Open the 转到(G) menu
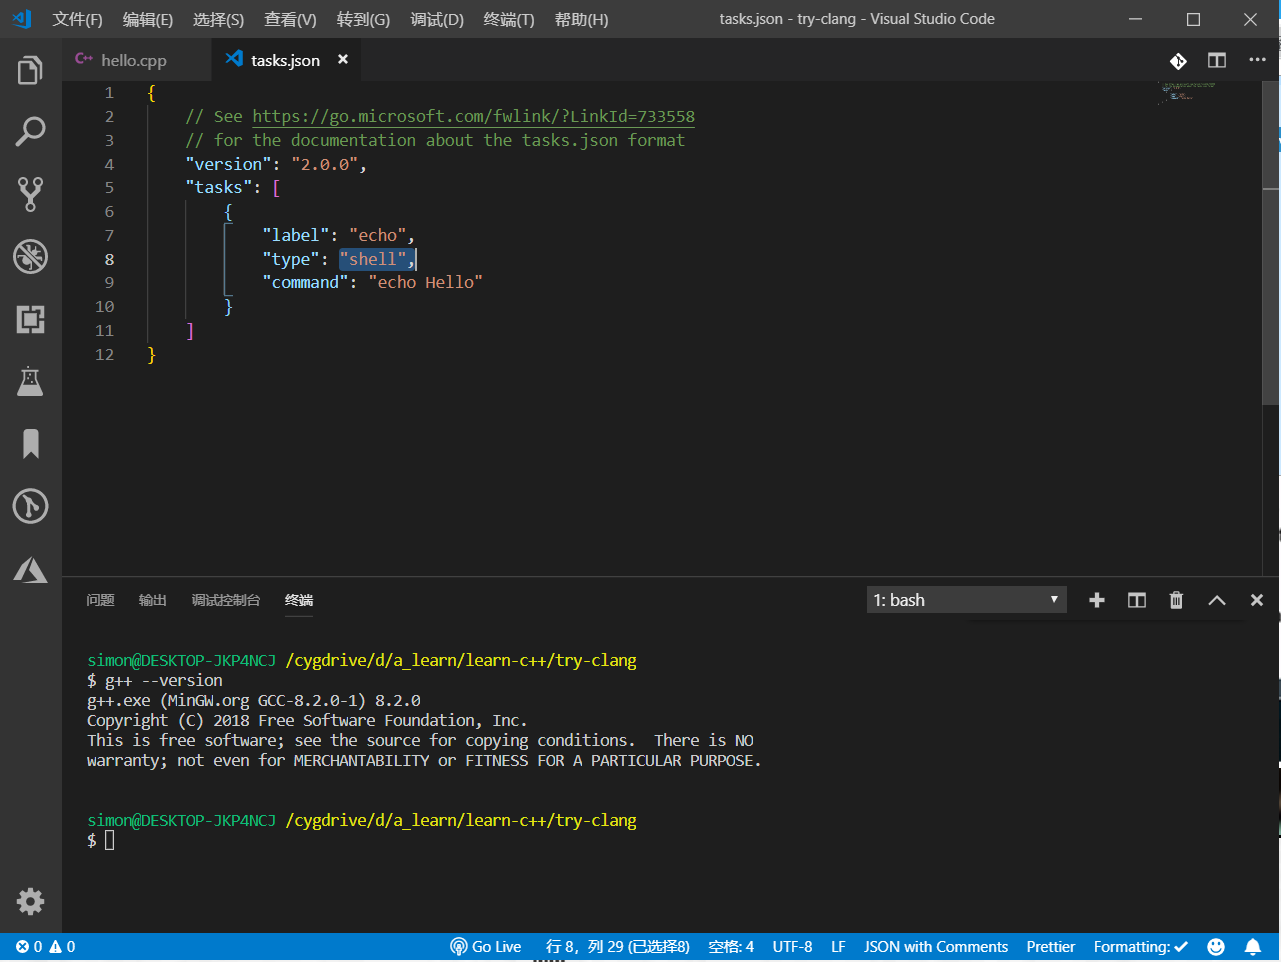 (x=363, y=19)
